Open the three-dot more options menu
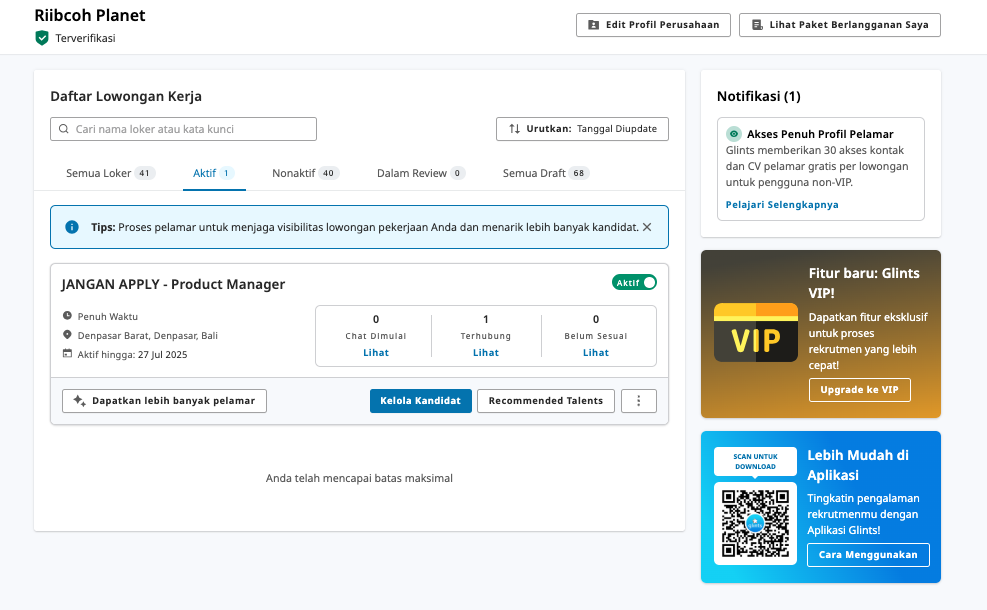Viewport: 987px width, 610px height. click(x=639, y=401)
